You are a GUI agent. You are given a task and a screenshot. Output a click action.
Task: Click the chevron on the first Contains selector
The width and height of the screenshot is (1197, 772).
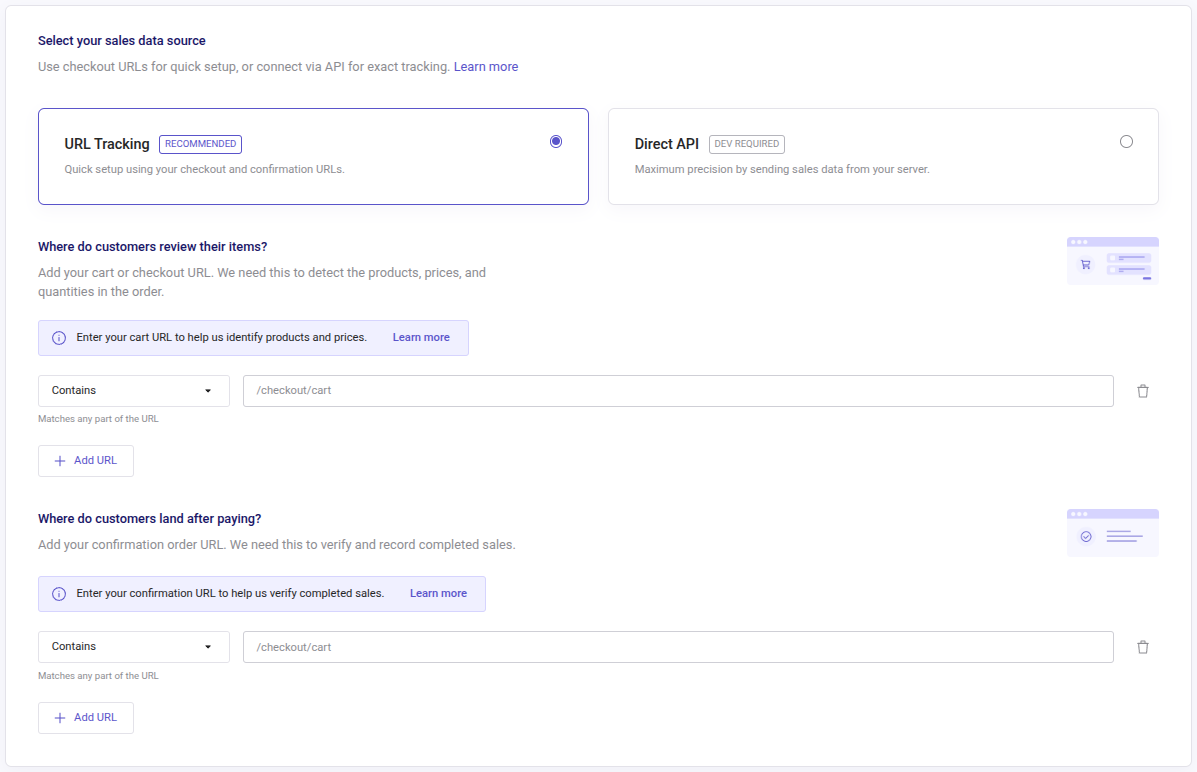208,390
